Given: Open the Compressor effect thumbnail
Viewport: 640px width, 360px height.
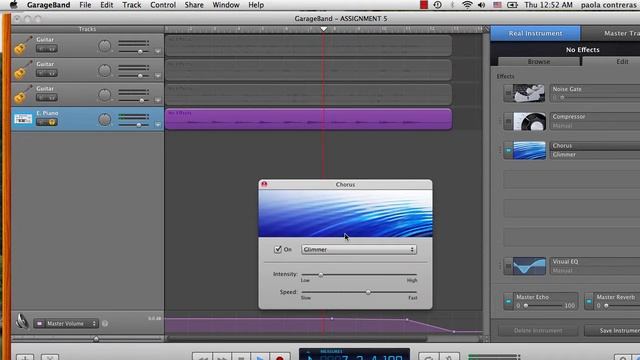Looking at the screenshot, I should pyautogui.click(x=529, y=121).
